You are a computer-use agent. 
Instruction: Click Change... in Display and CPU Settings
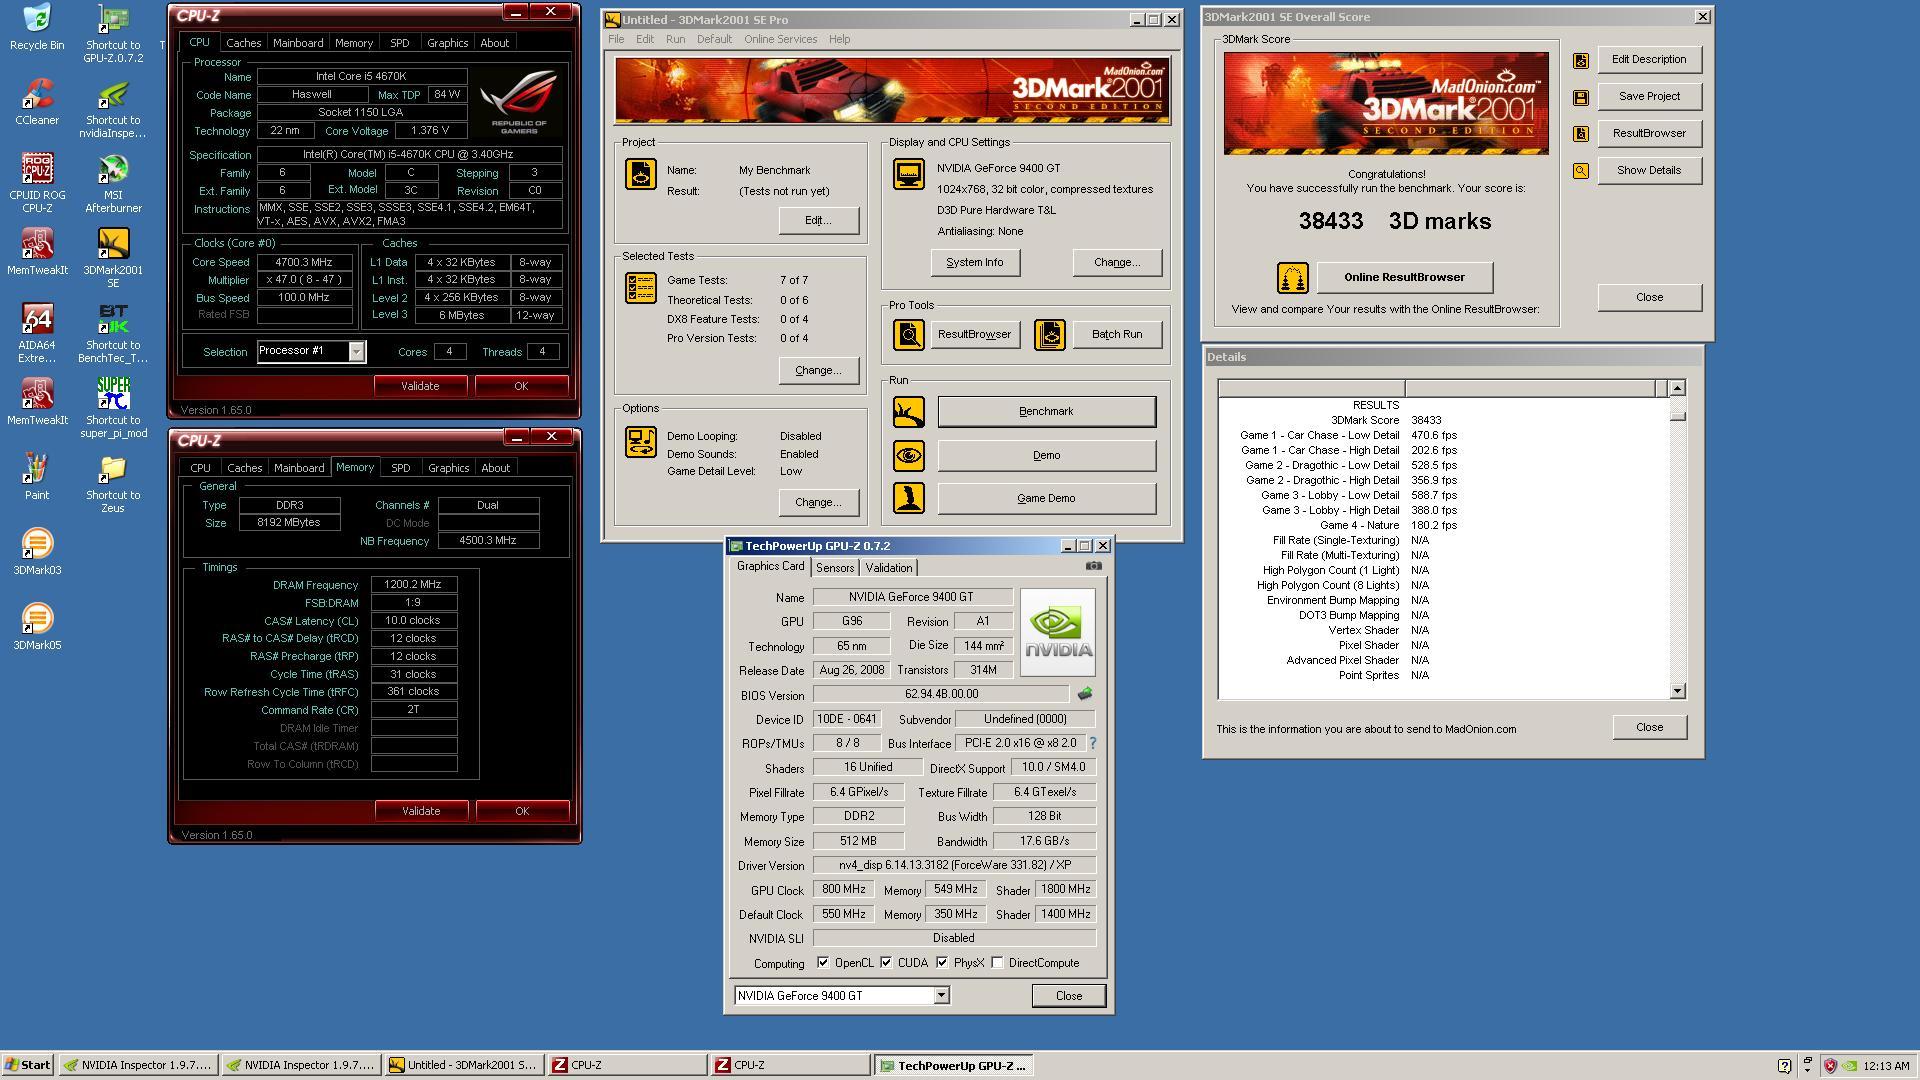tap(1117, 263)
